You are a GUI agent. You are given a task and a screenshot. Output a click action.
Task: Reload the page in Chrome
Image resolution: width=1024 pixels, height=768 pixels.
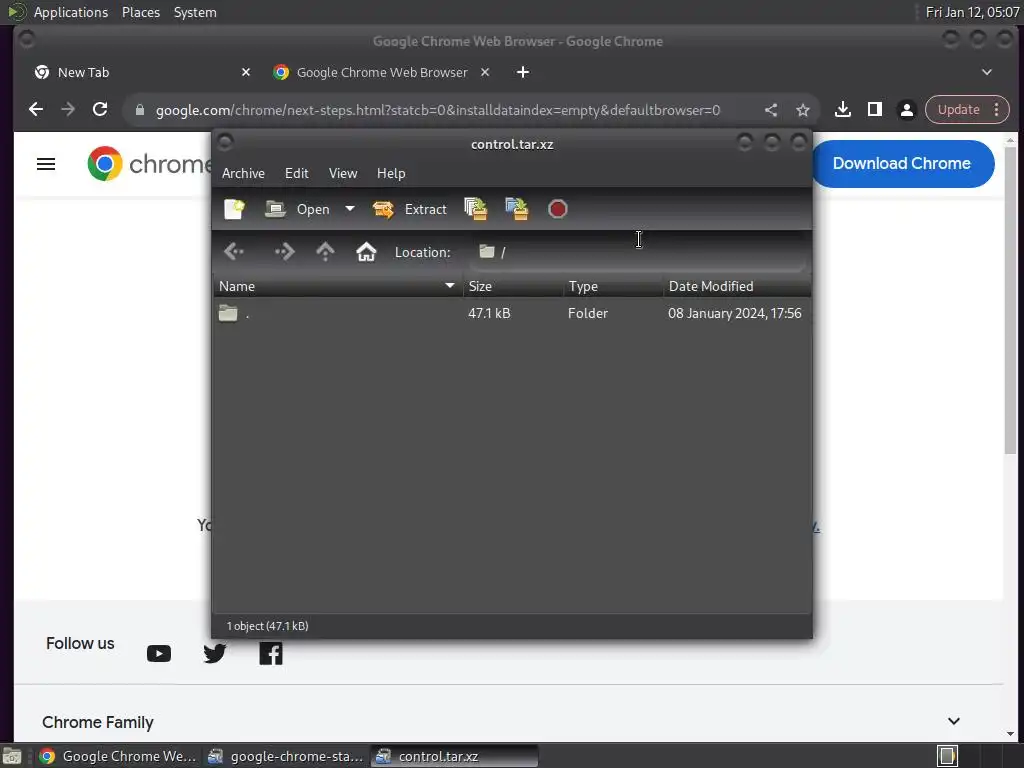click(x=100, y=110)
